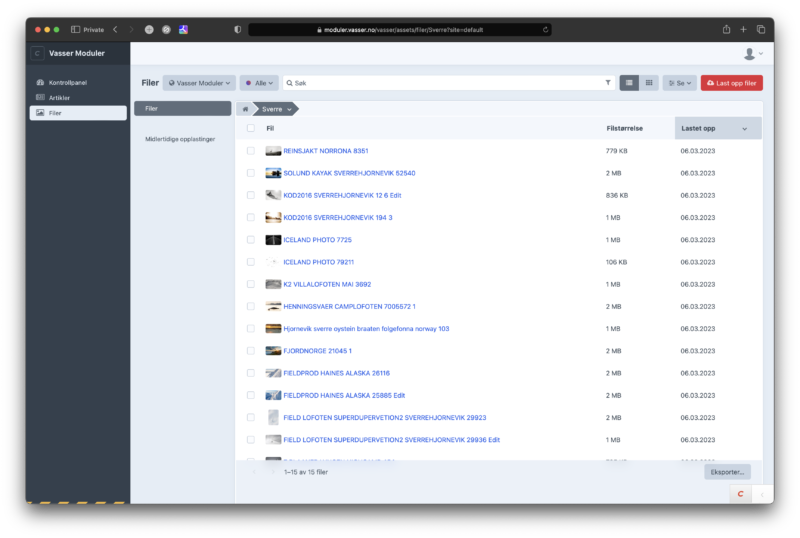800x538 pixels.
Task: Reload page using address bar icon
Action: click(x=545, y=30)
